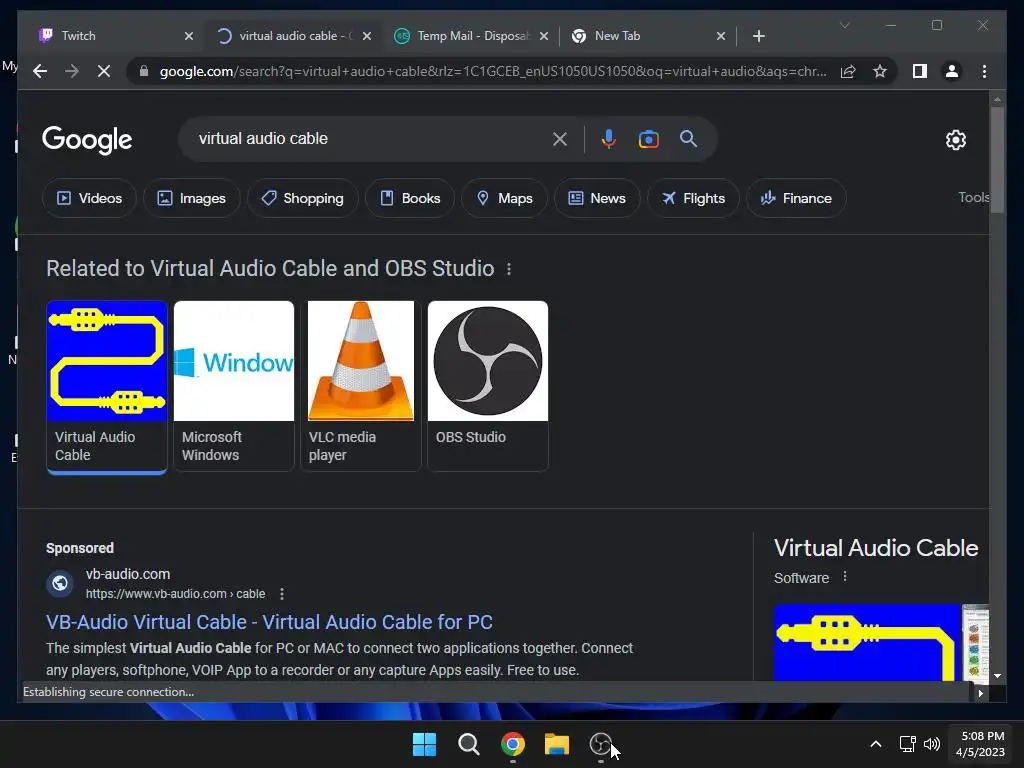Filter results by Videos
The image size is (1024, 768).
point(89,198)
